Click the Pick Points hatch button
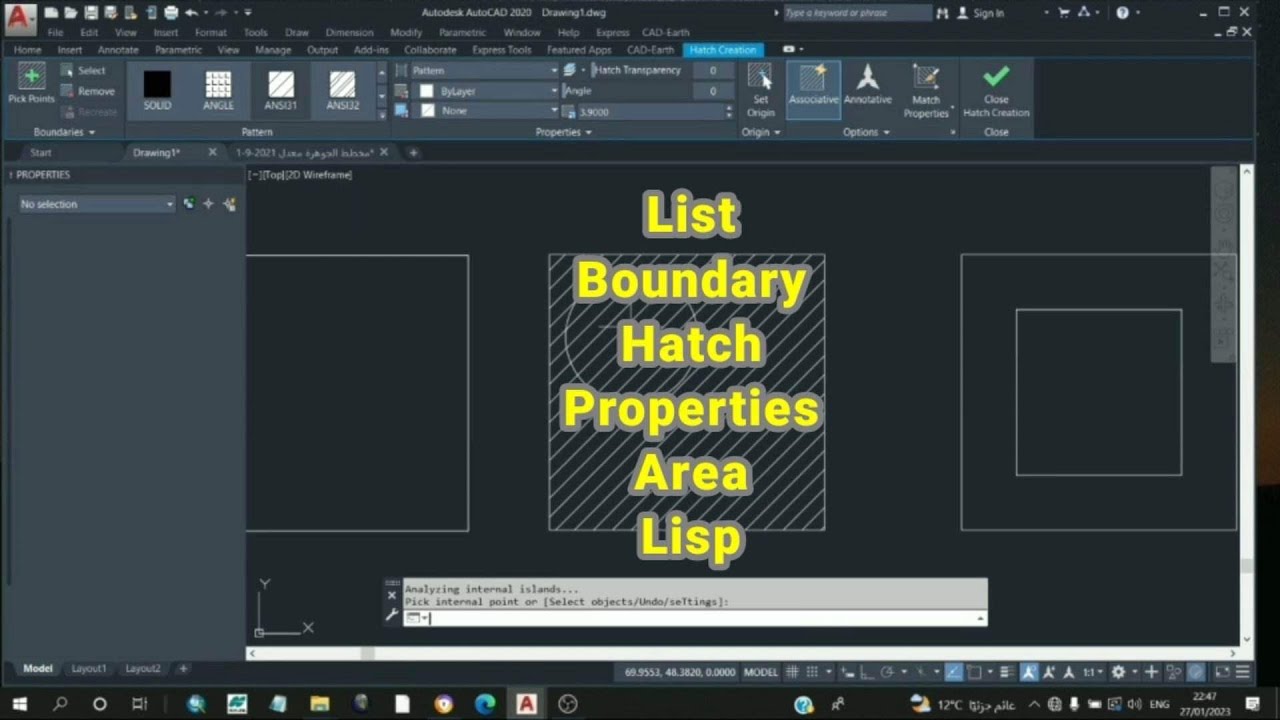Image resolution: width=1280 pixels, height=720 pixels. (31, 85)
